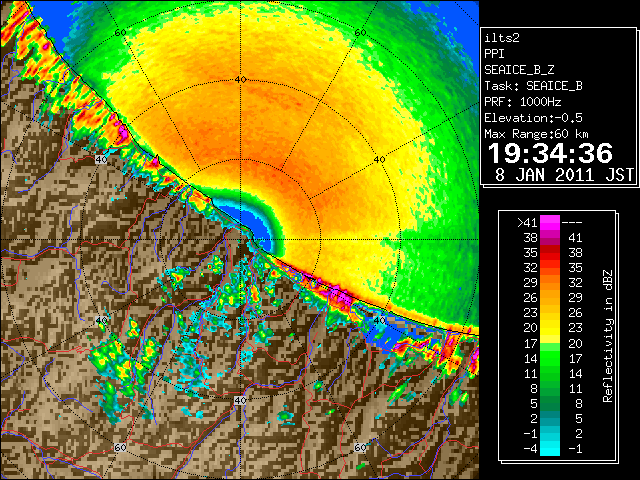Image resolution: width=640 pixels, height=480 pixels.
Task: Click the "8 JAN 2011 JST" date
Action: 564,175
